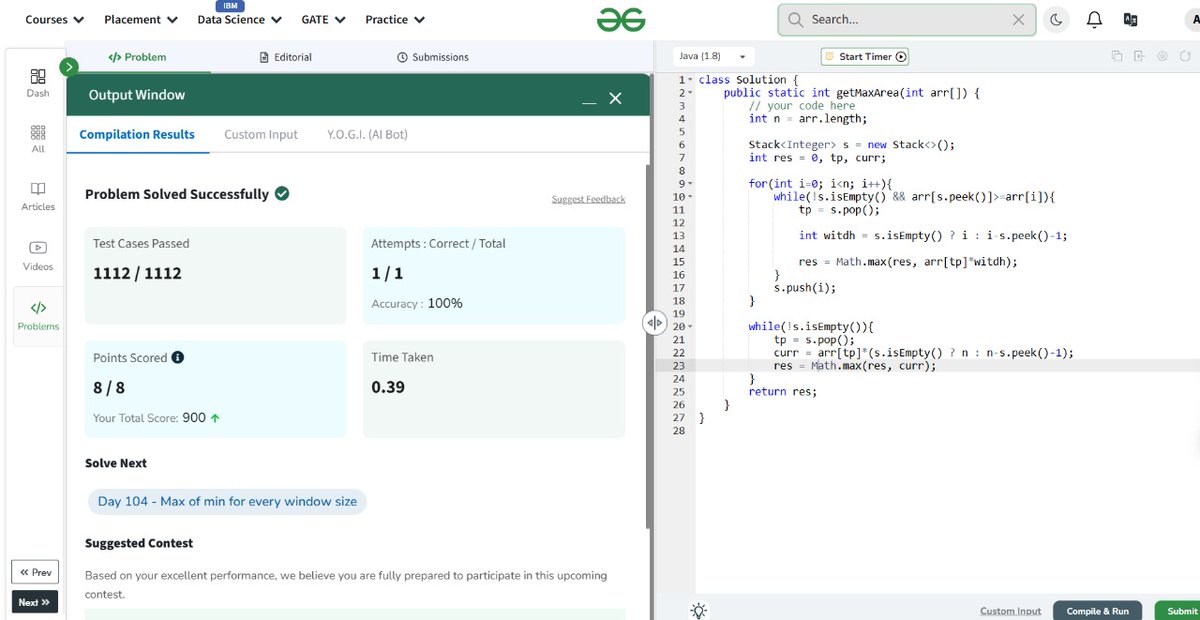The width and height of the screenshot is (1200, 620).
Task: Click the Submit button
Action: click(x=1179, y=610)
